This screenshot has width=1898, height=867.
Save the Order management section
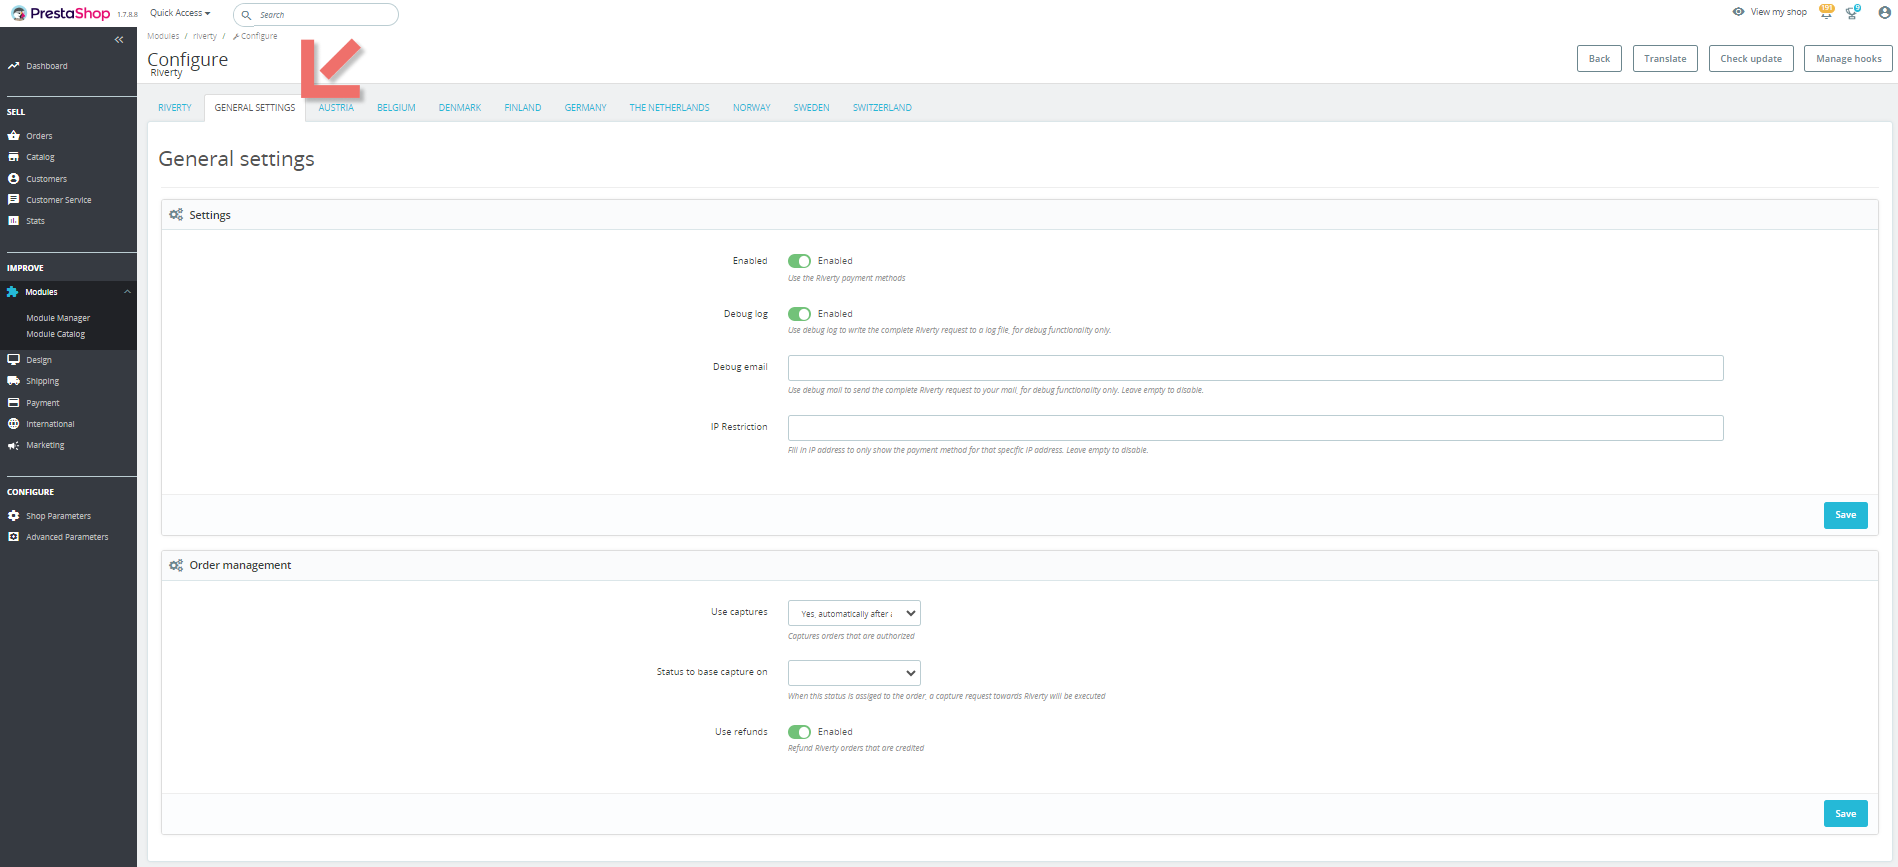[x=1845, y=814]
